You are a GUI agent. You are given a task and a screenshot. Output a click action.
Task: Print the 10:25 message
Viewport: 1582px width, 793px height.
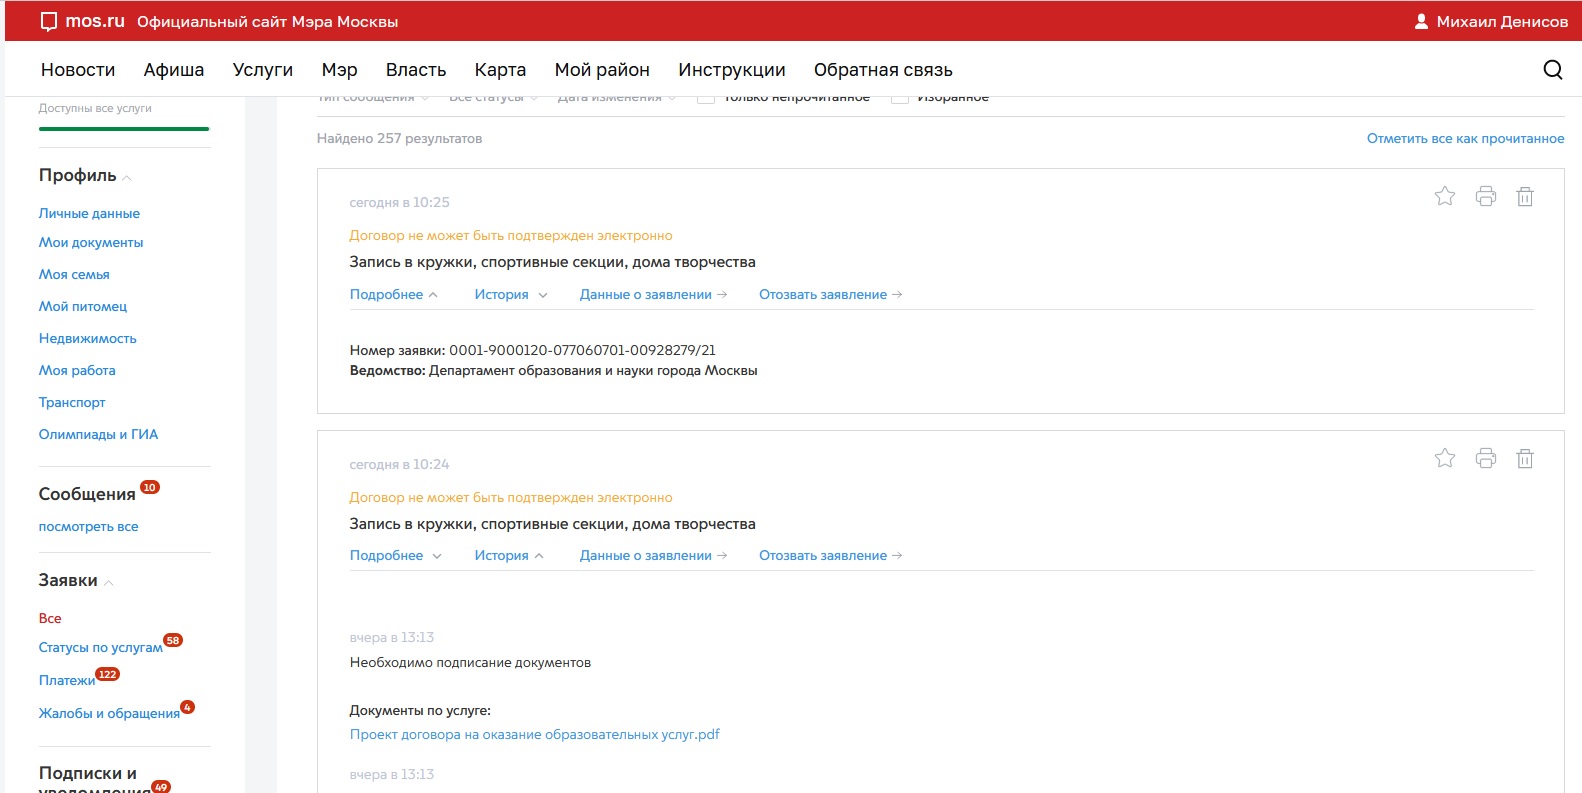click(x=1485, y=197)
